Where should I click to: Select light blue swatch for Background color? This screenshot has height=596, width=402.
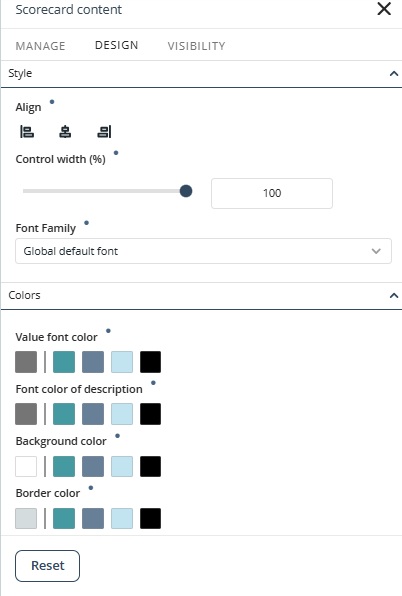tap(122, 466)
